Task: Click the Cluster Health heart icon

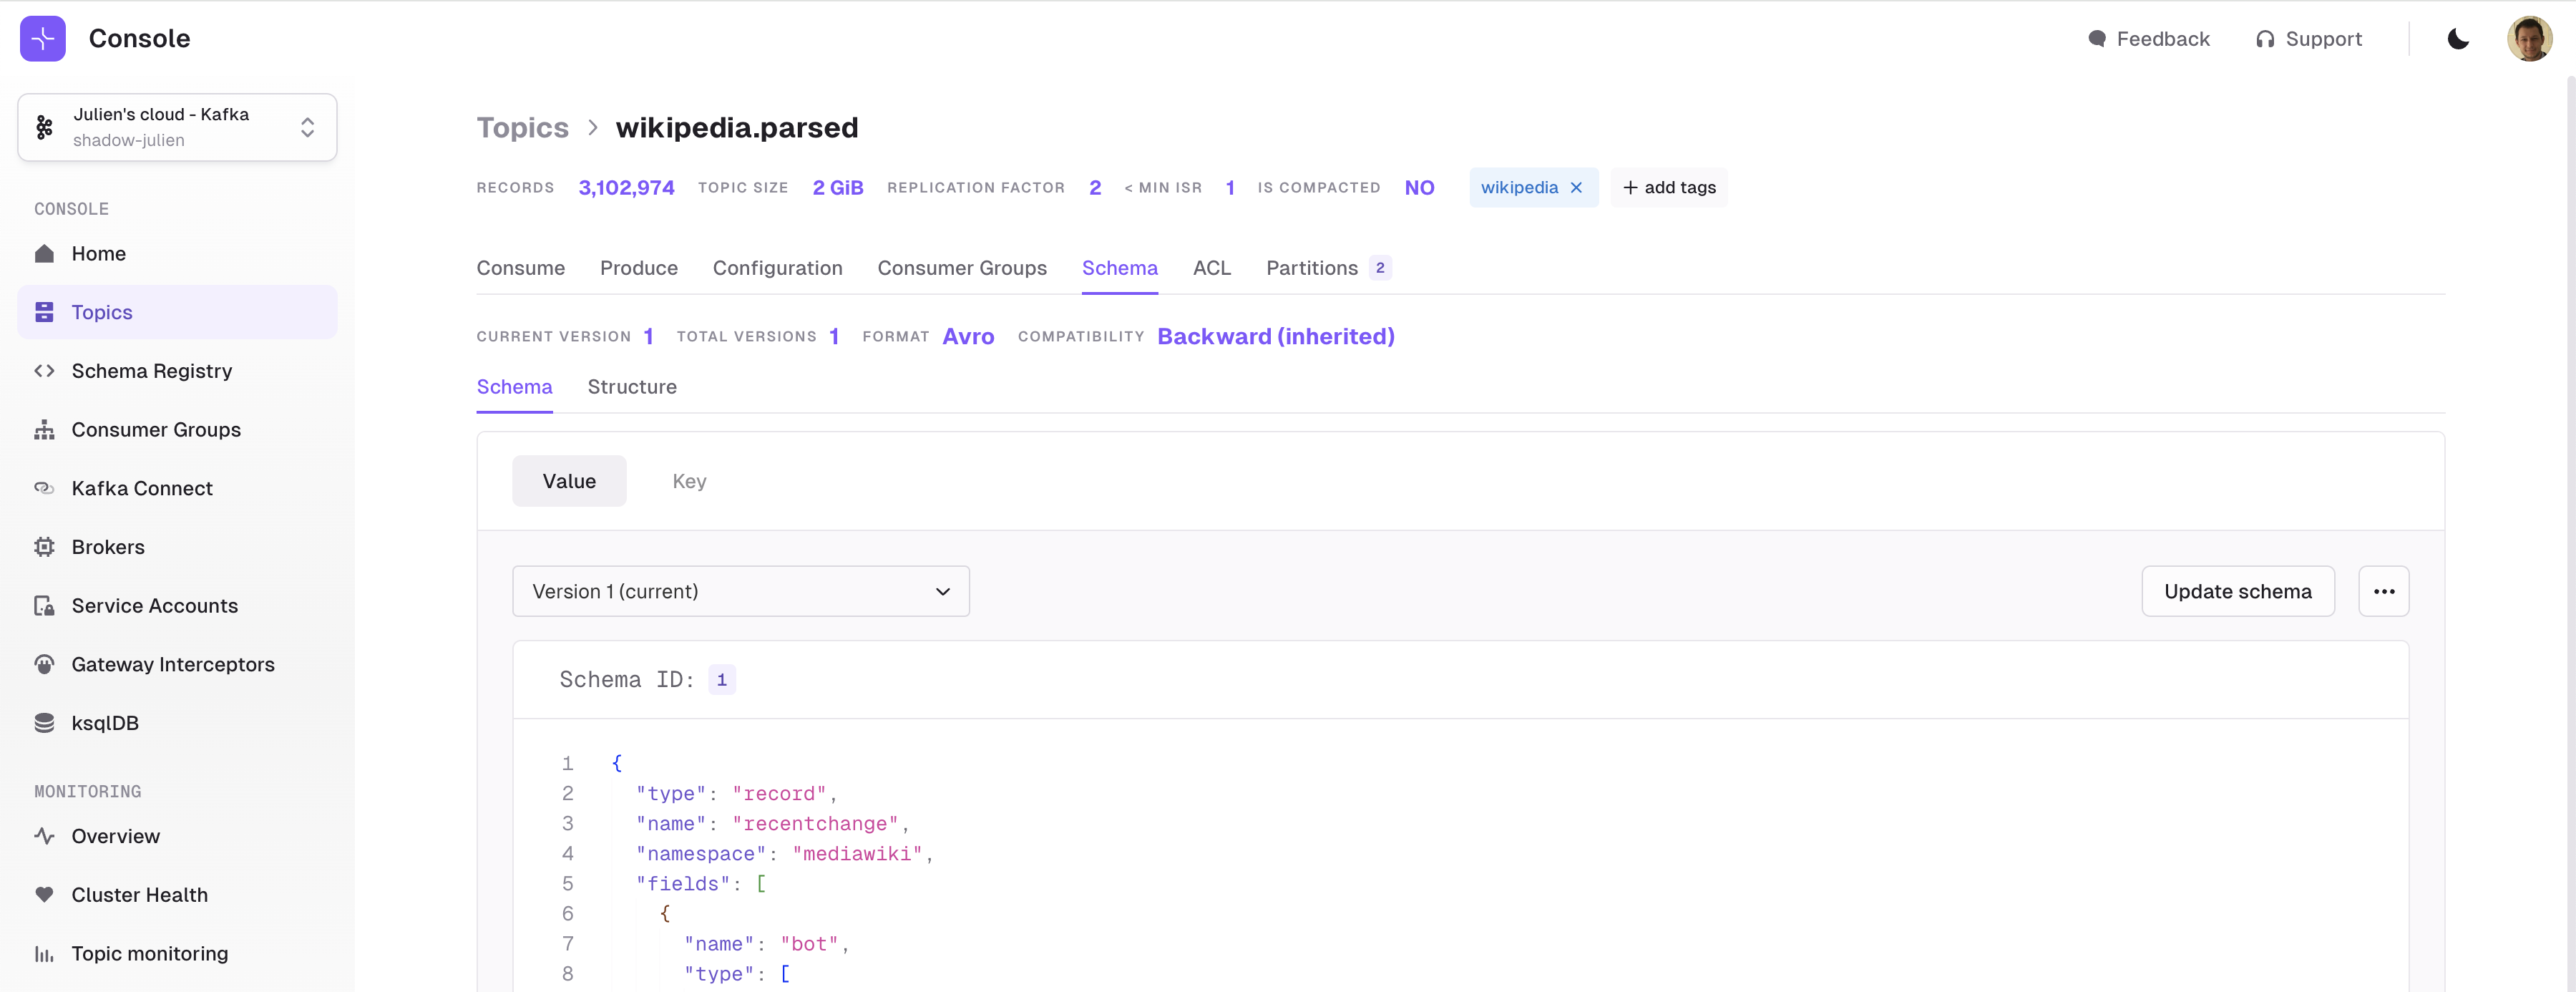Action: point(44,895)
